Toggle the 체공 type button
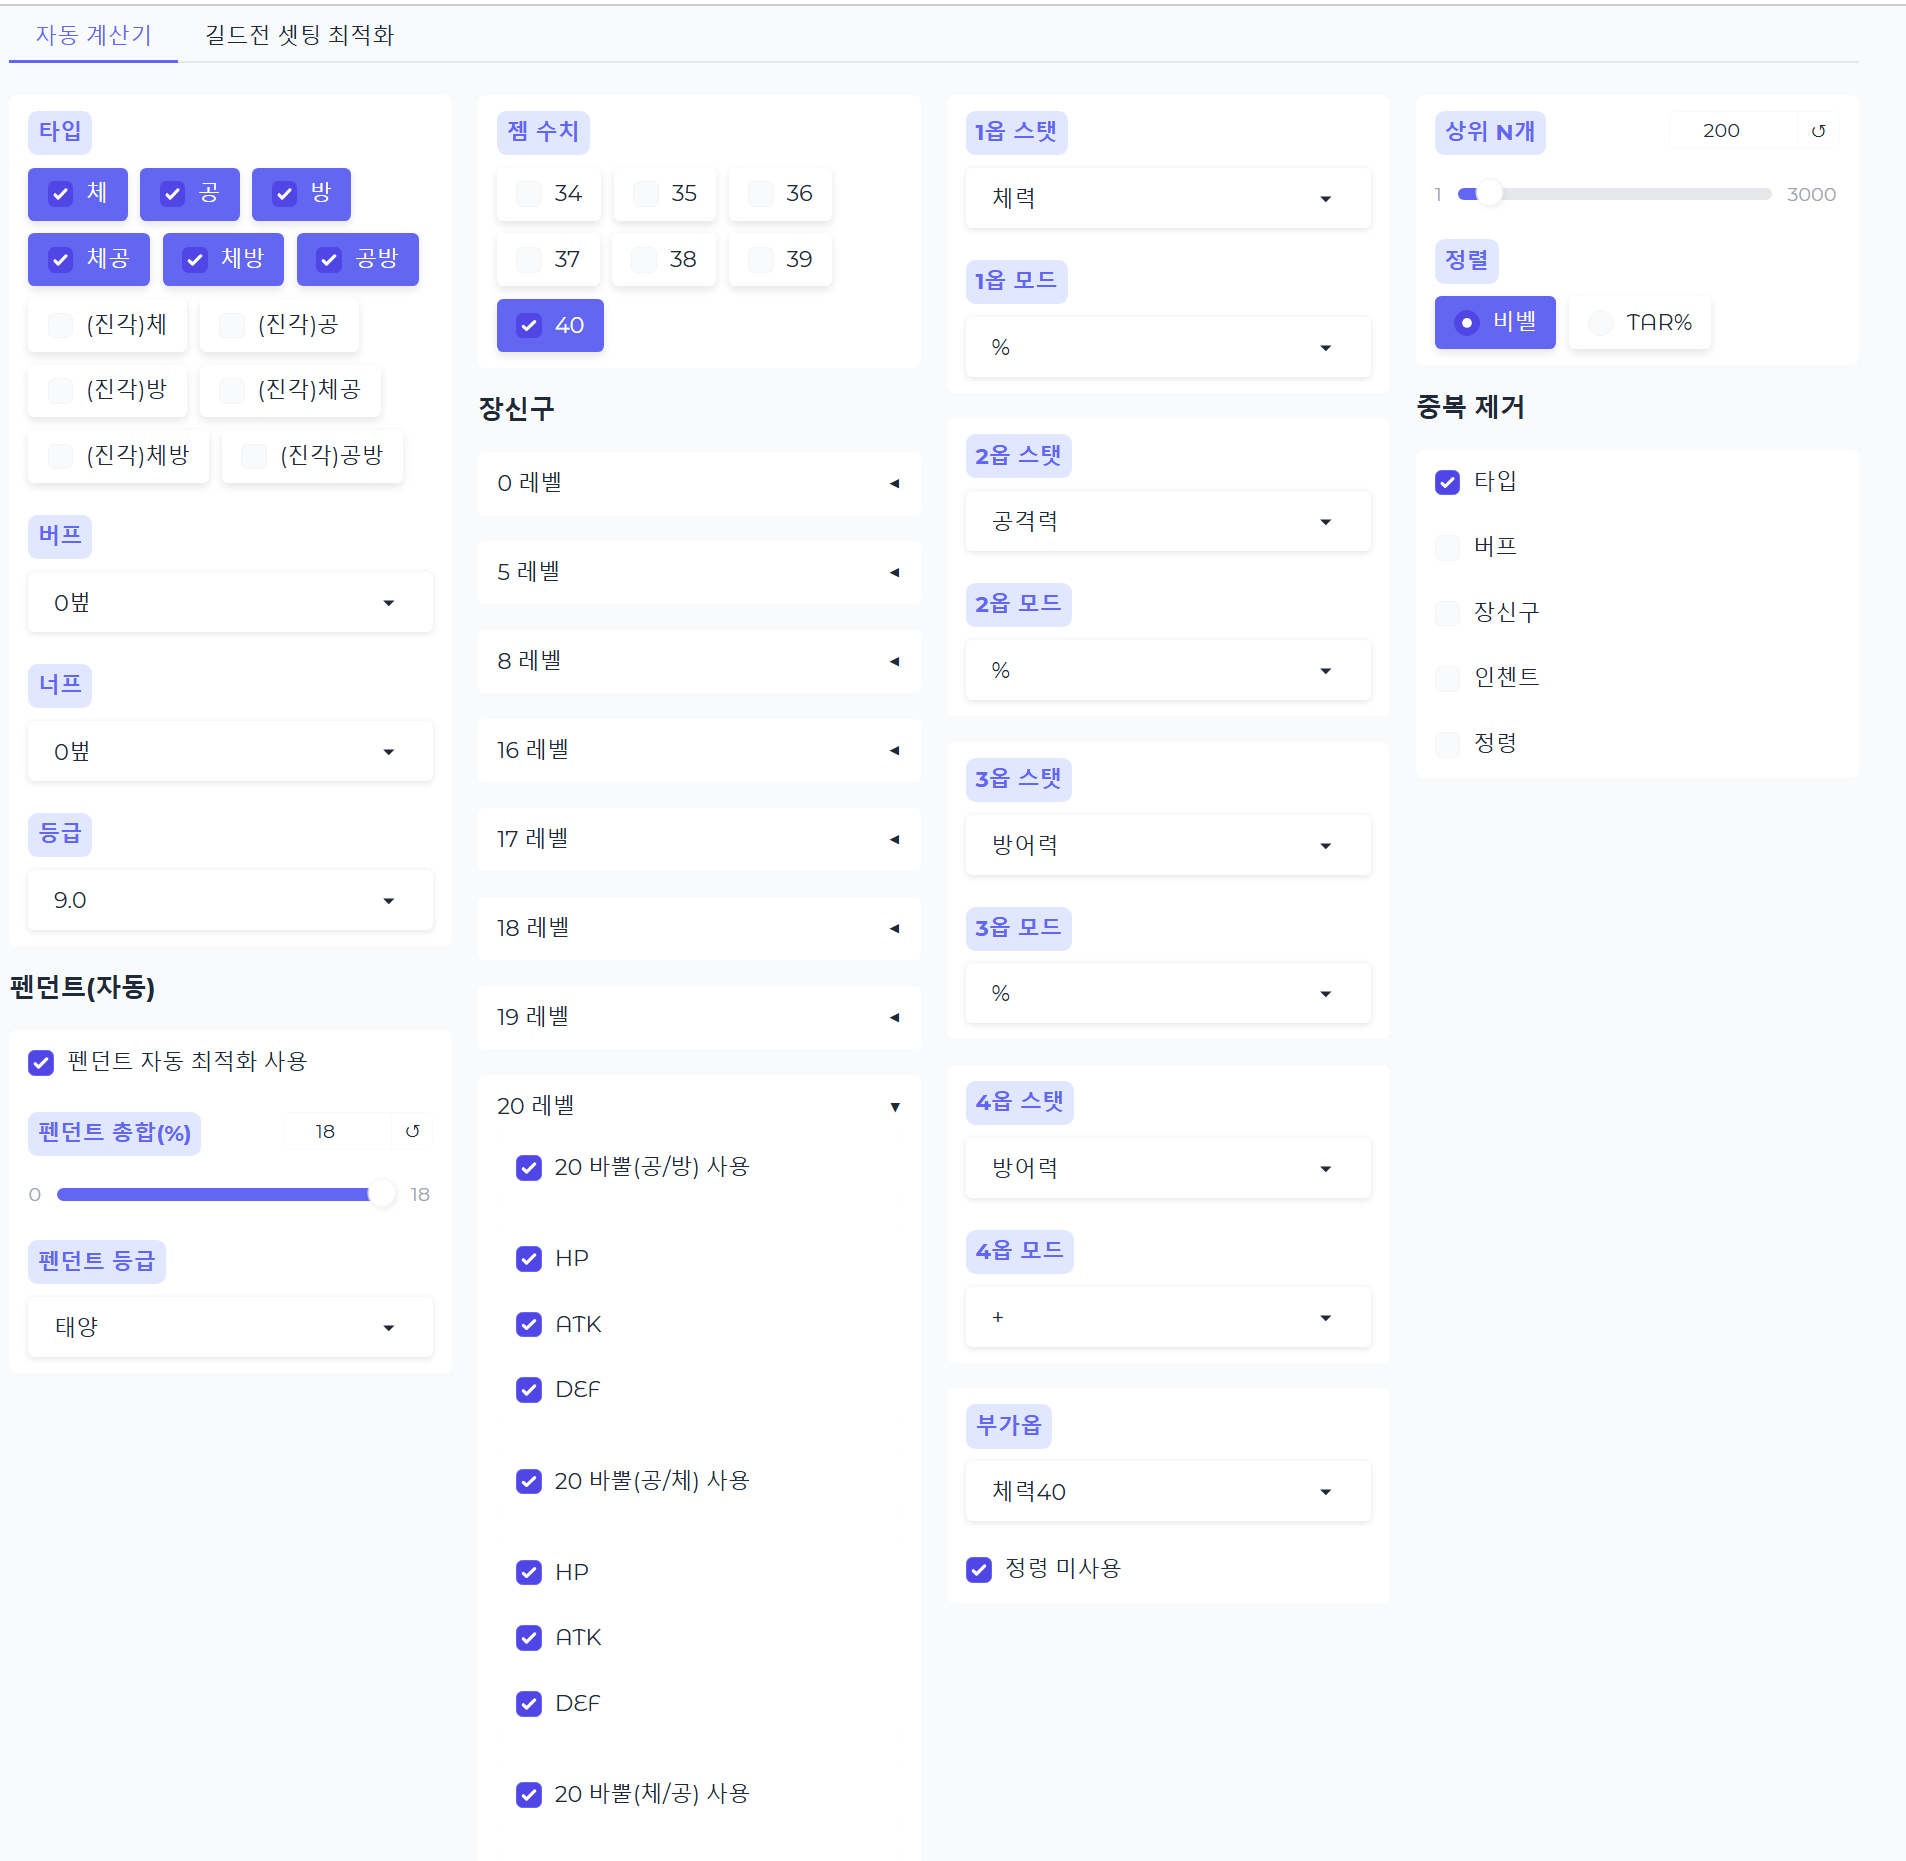This screenshot has height=1861, width=1906. click(x=89, y=259)
